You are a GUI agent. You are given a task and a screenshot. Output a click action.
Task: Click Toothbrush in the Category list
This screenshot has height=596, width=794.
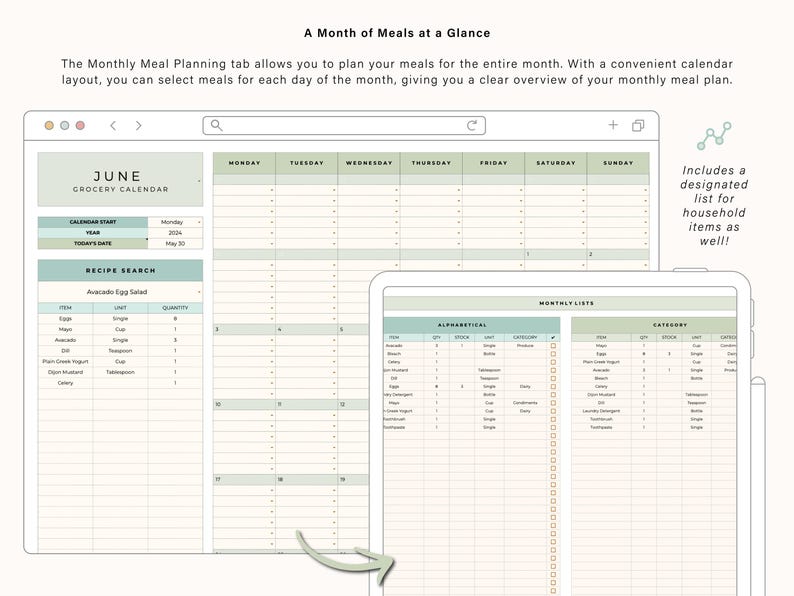tap(601, 419)
